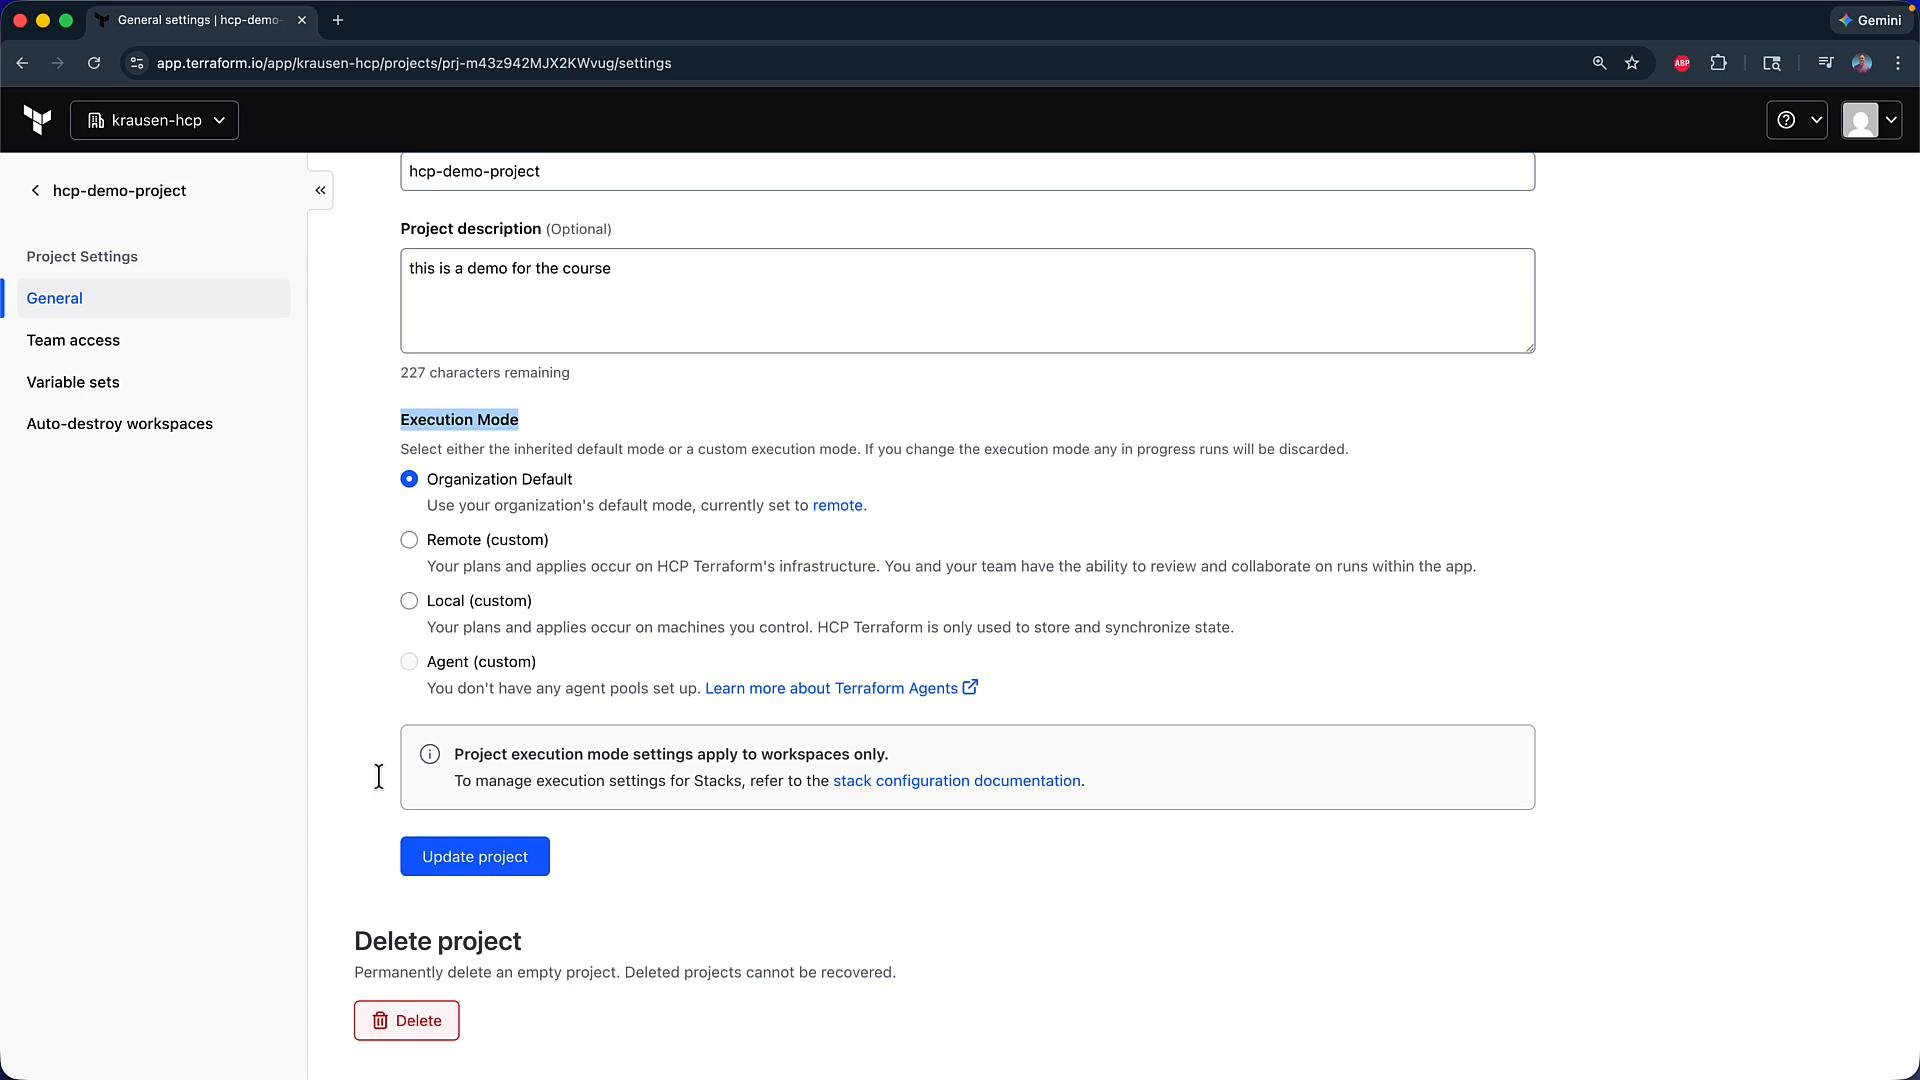
Task: Go back to hcp-demo-project
Action: point(107,190)
